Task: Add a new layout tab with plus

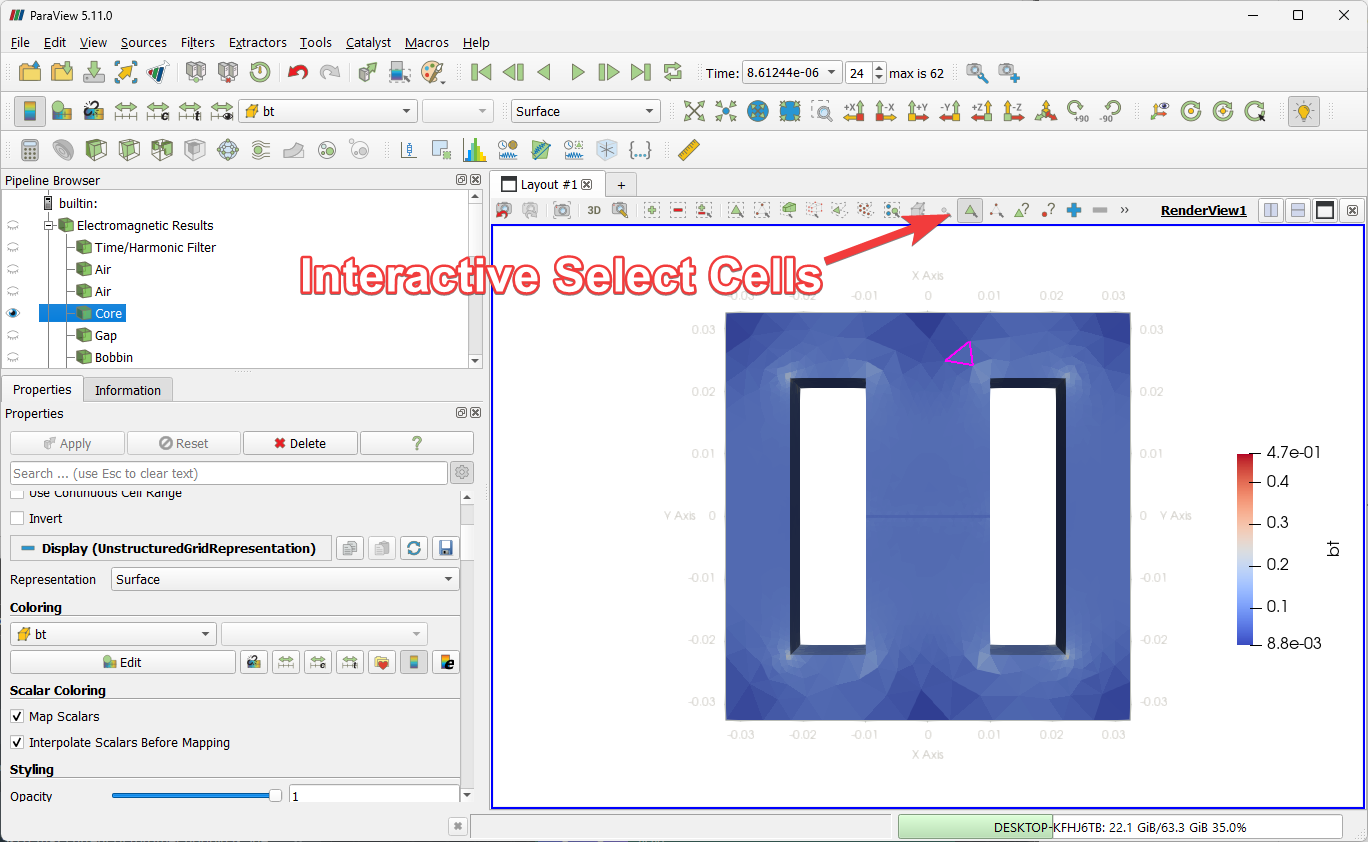Action: click(621, 185)
